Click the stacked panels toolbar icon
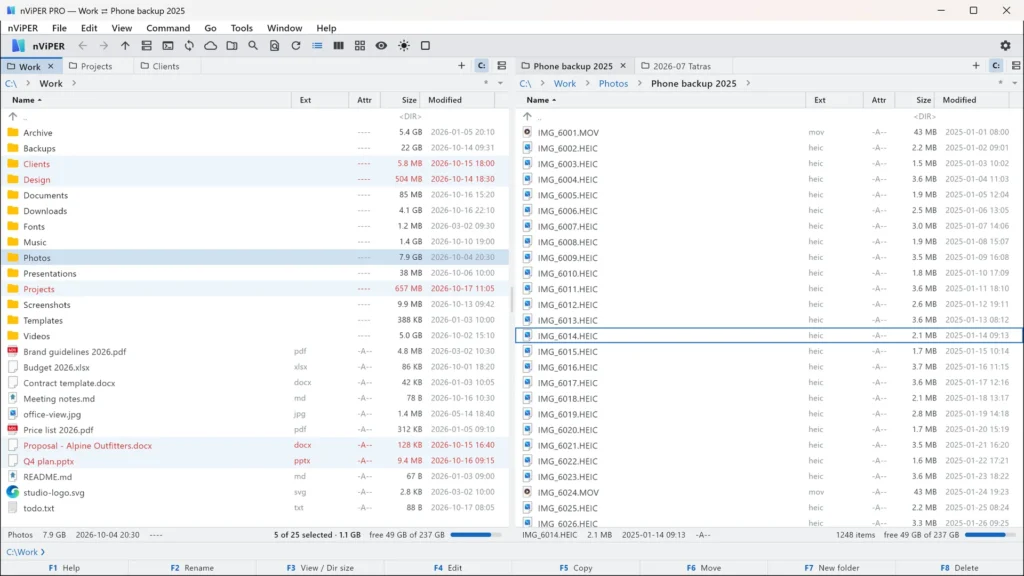This screenshot has width=1024, height=576. tap(146, 46)
